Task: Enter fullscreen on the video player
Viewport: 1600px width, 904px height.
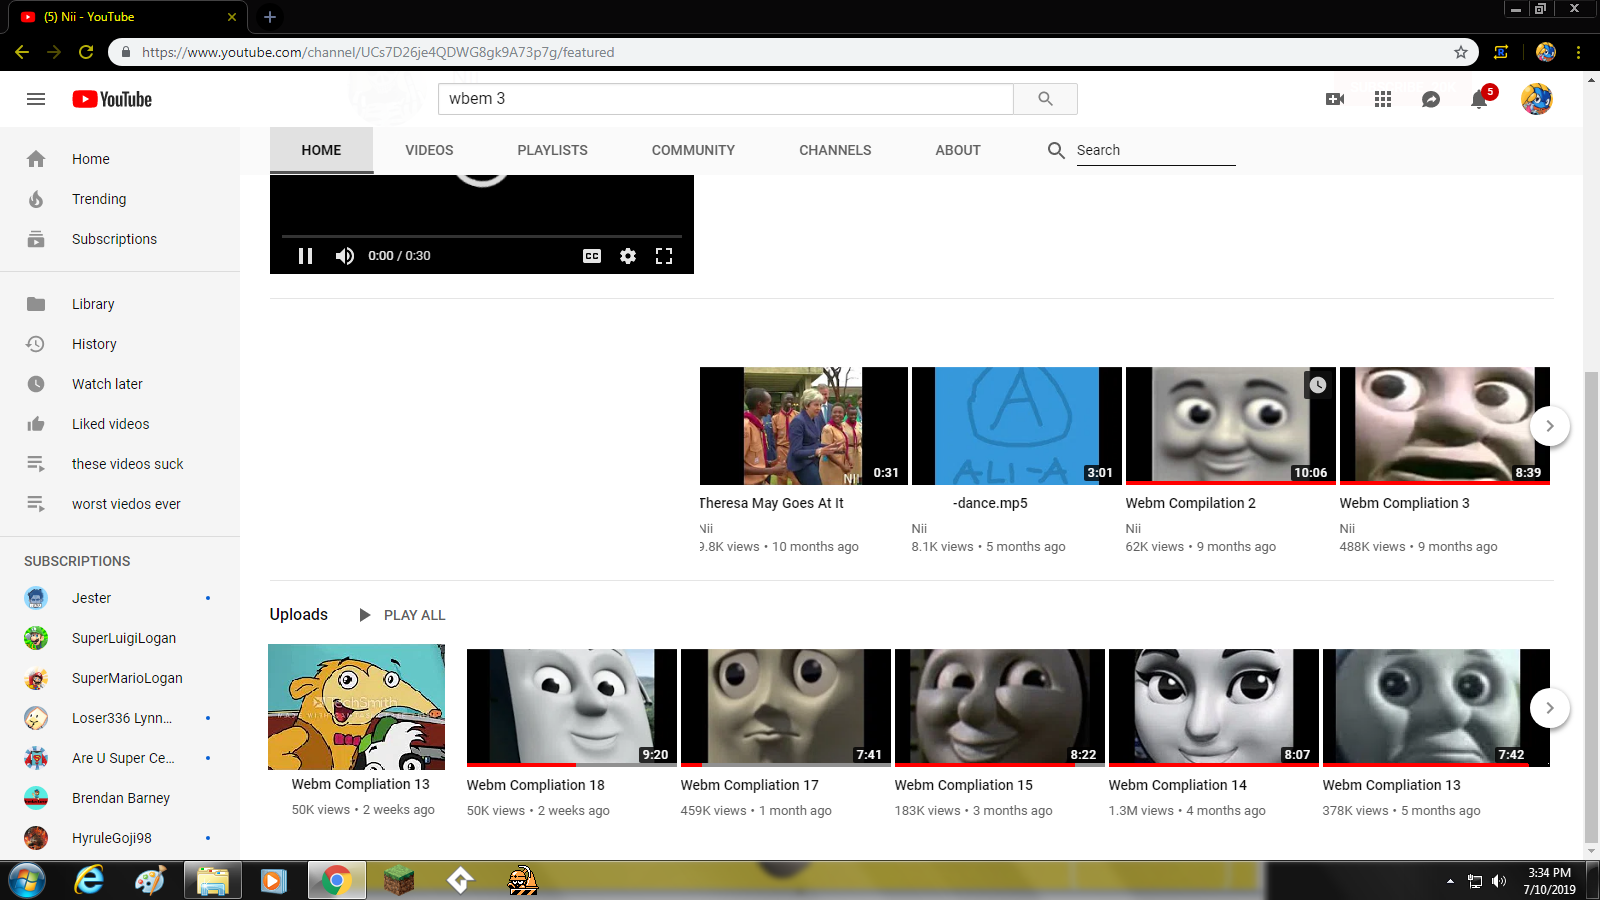Action: tap(664, 256)
